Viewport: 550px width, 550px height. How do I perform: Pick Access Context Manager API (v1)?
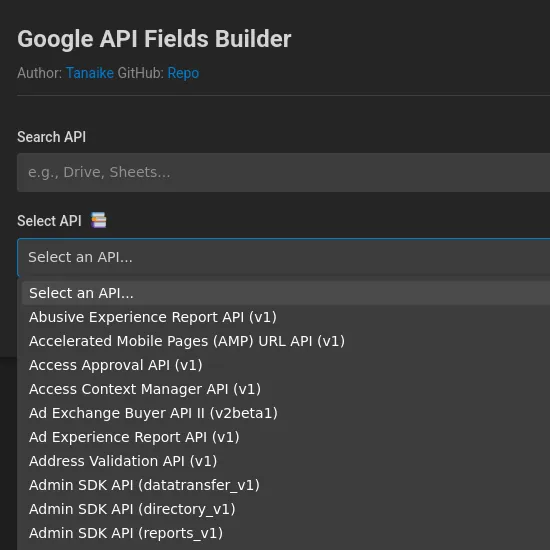click(286, 389)
